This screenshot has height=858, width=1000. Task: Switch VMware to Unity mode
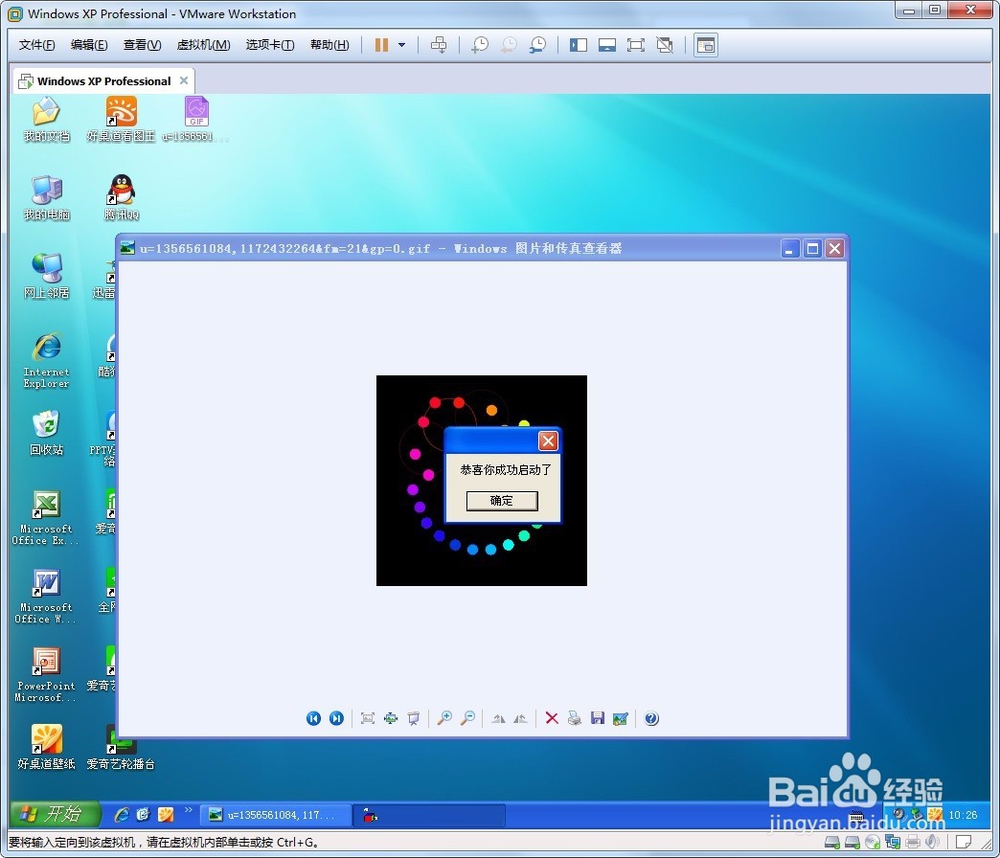665,45
